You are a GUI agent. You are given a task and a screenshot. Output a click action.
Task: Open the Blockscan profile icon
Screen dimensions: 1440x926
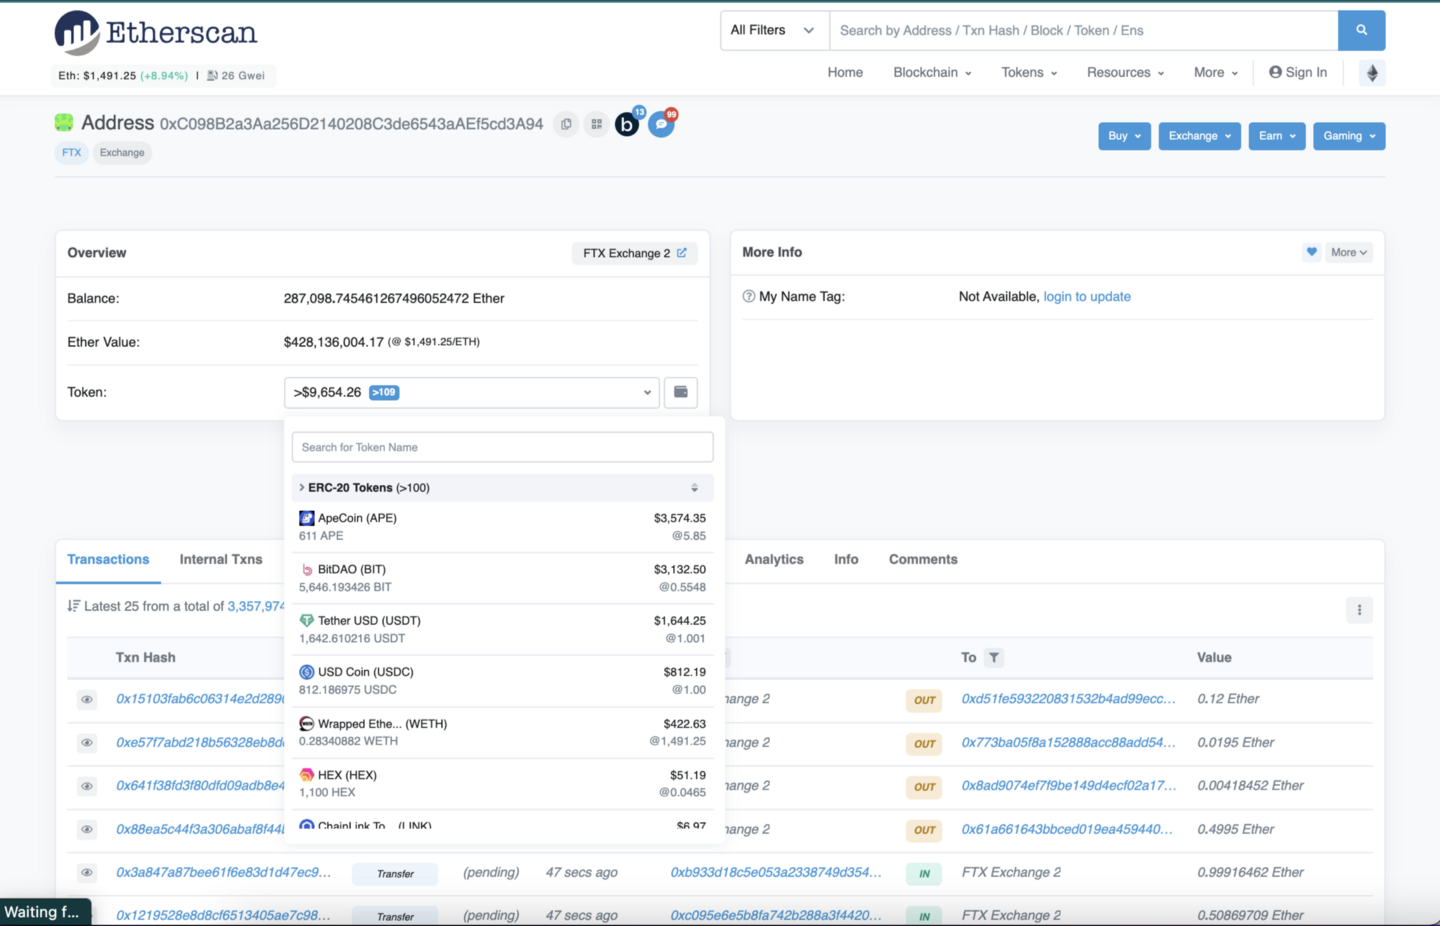626,125
